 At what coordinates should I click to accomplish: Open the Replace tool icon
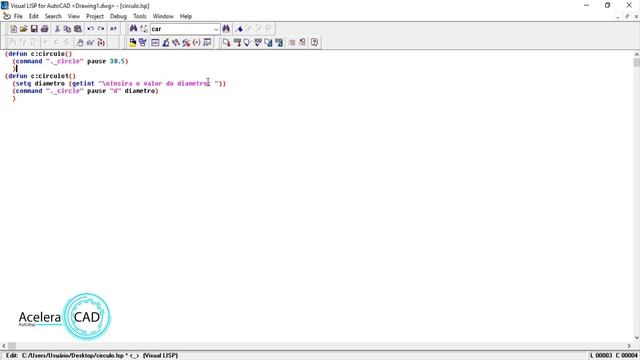[144, 29]
